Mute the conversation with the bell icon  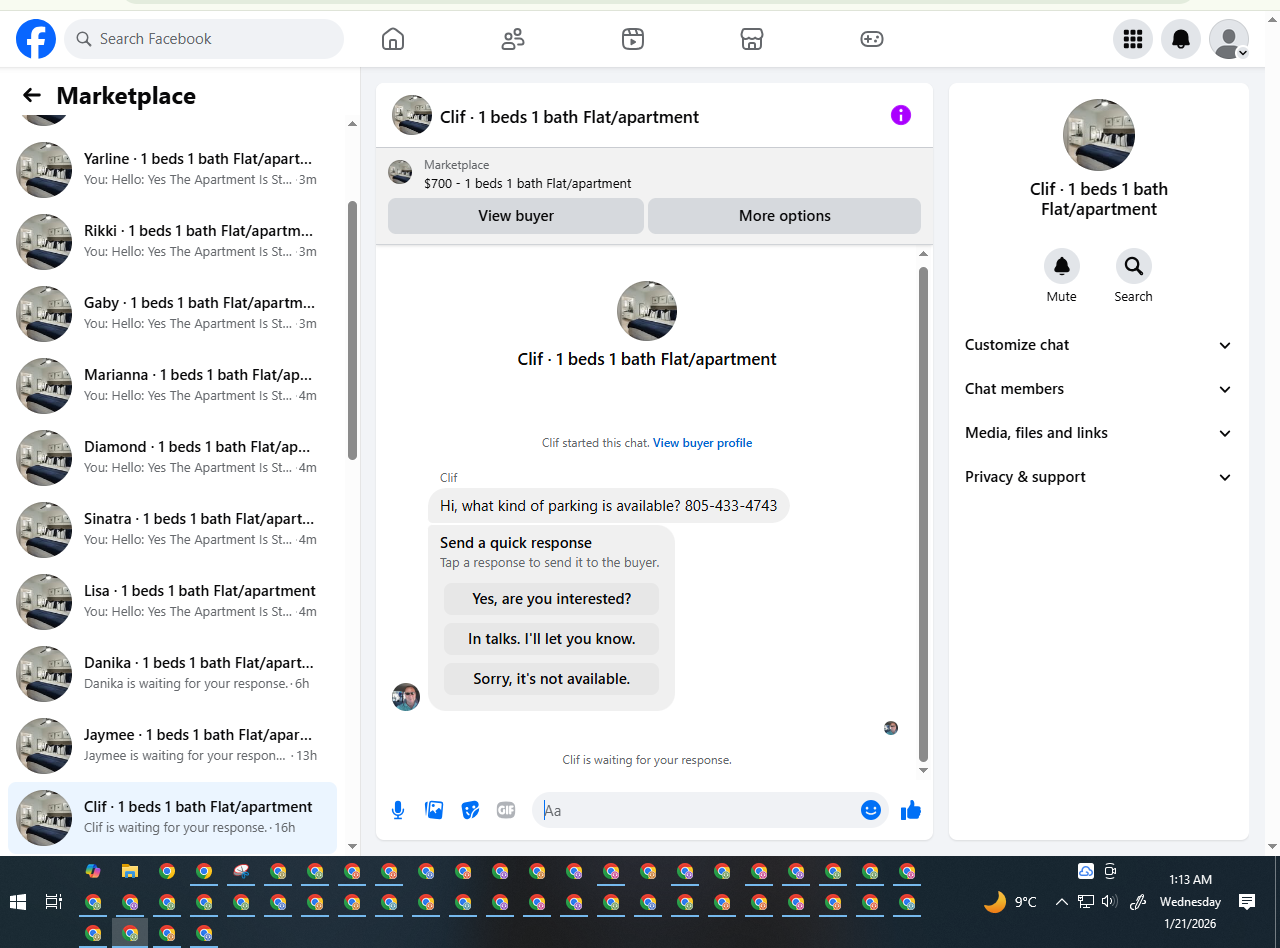(1062, 266)
